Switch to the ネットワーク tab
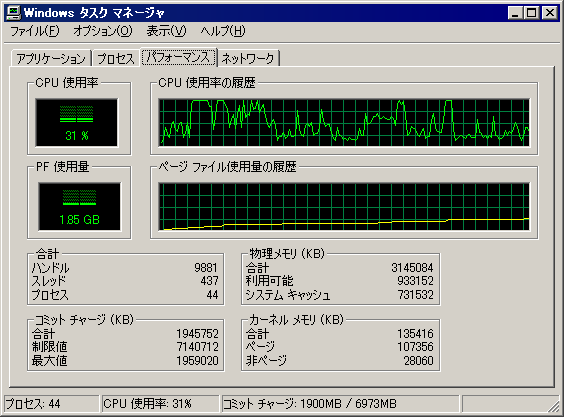This screenshot has height=417, width=564. click(248, 58)
